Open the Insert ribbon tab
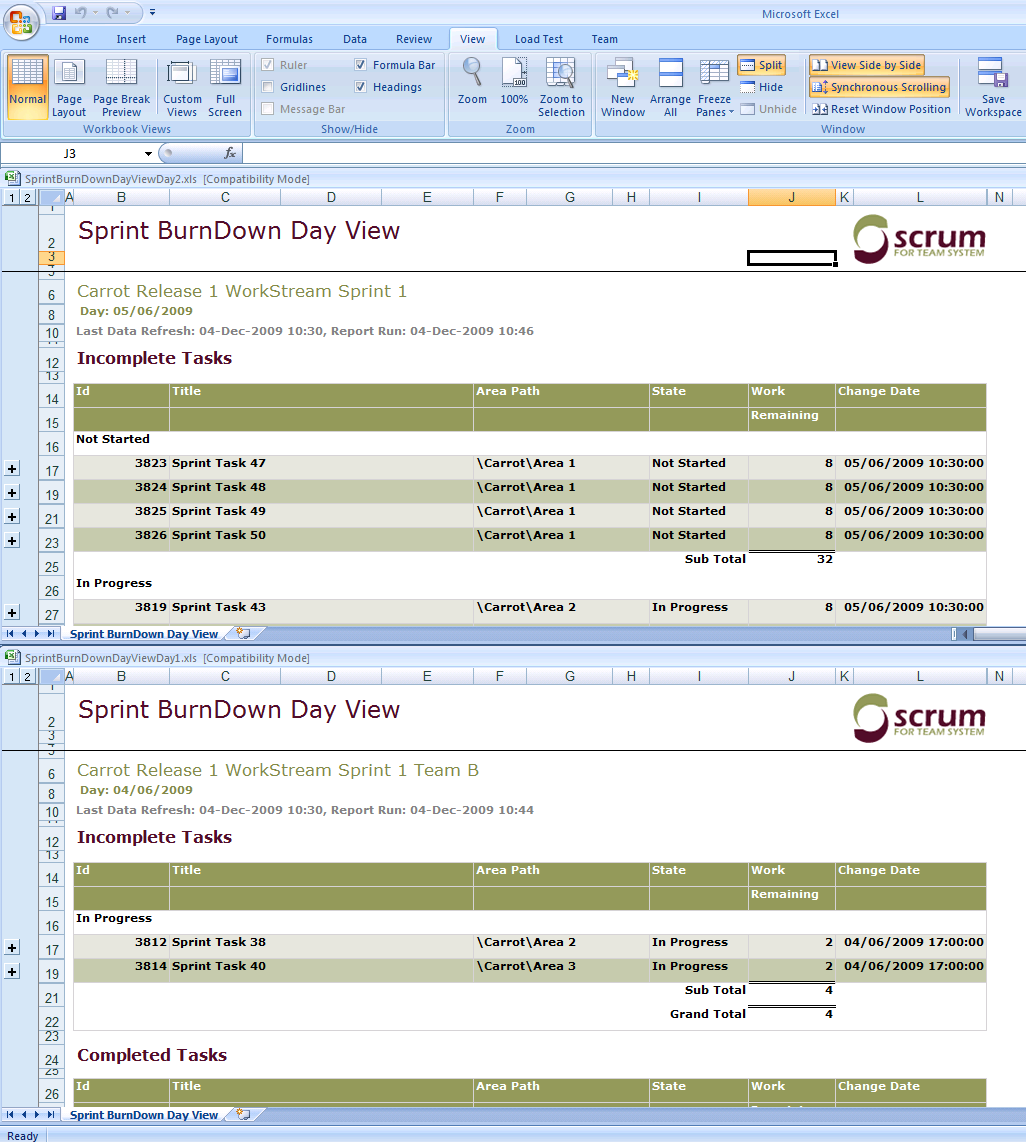1026x1142 pixels. pyautogui.click(x=131, y=39)
